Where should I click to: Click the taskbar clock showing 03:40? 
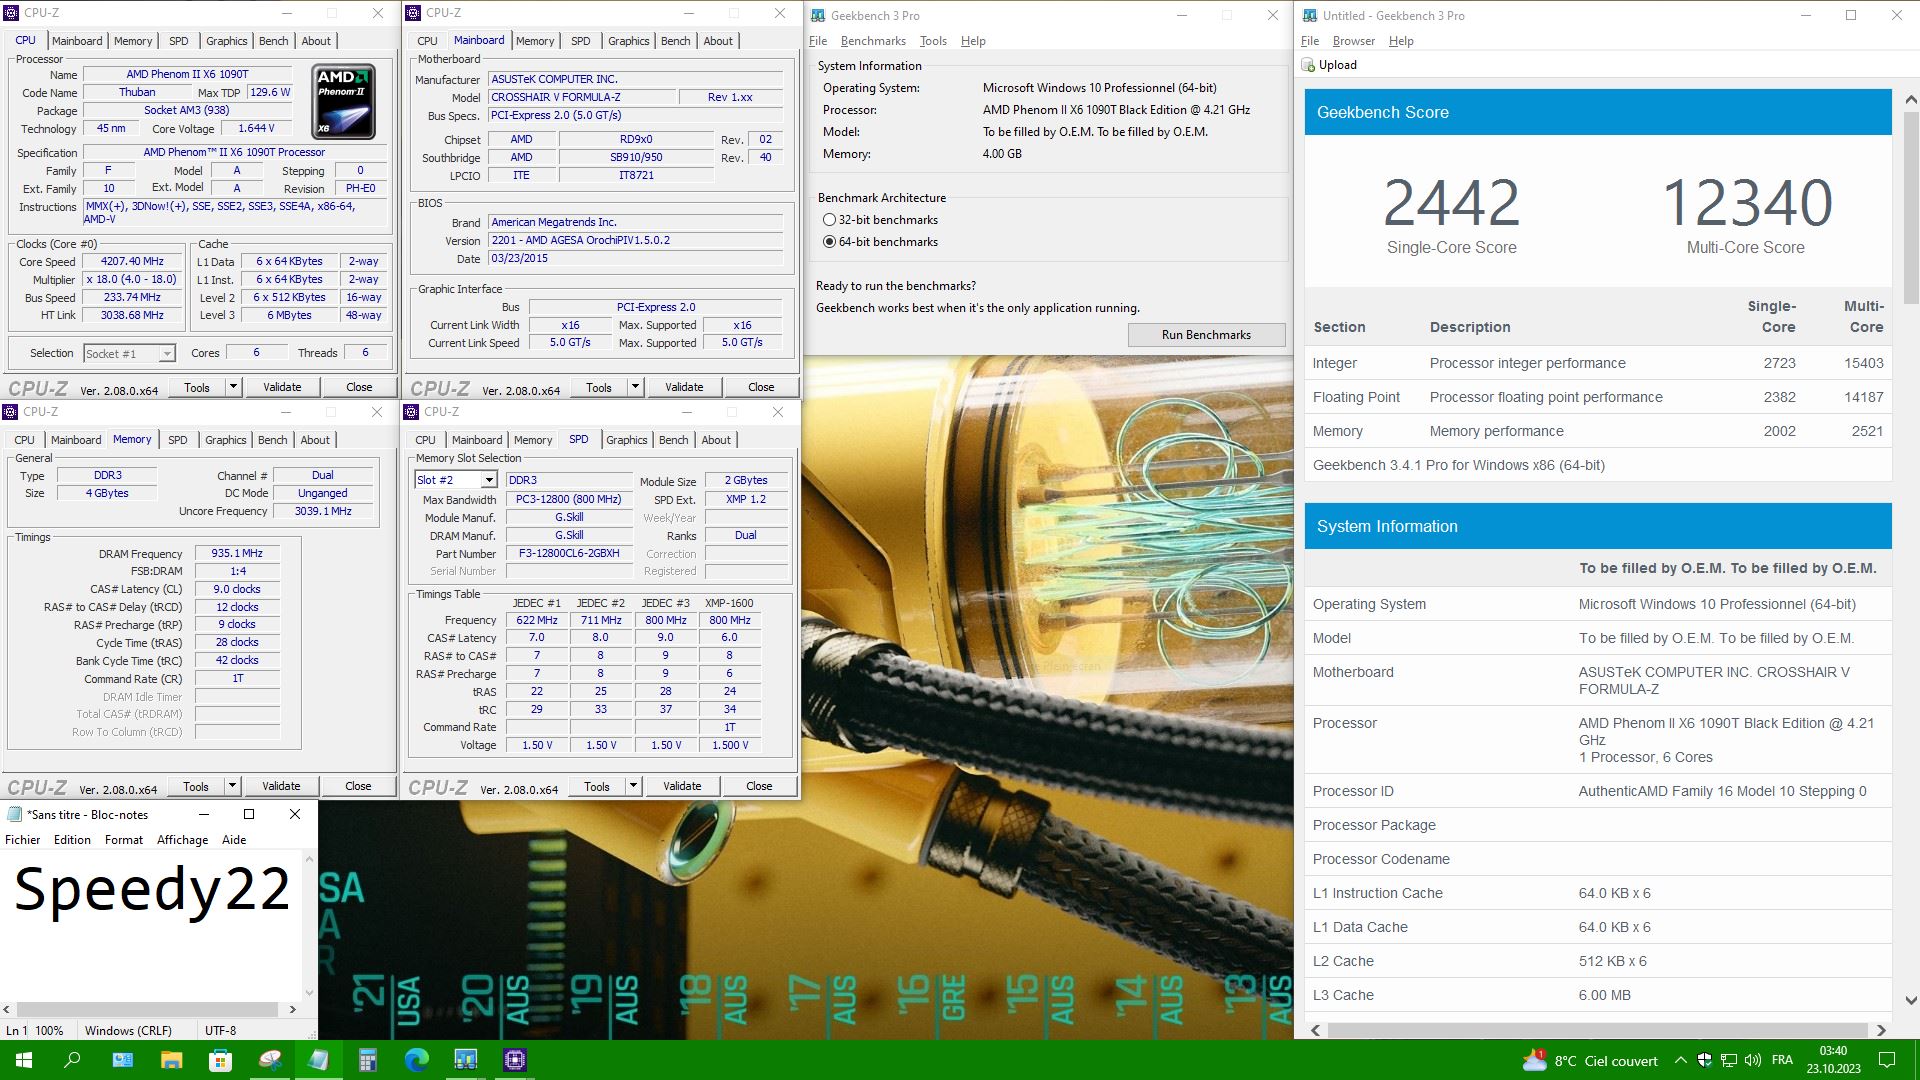(x=1833, y=1060)
